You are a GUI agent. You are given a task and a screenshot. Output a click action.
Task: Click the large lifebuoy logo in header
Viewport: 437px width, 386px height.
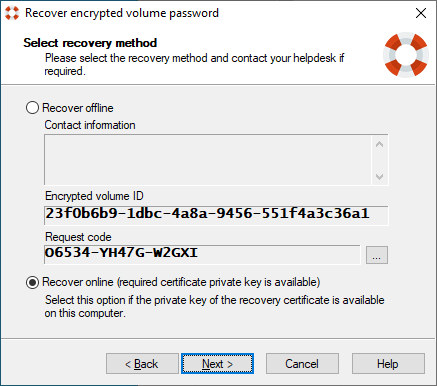(x=406, y=55)
